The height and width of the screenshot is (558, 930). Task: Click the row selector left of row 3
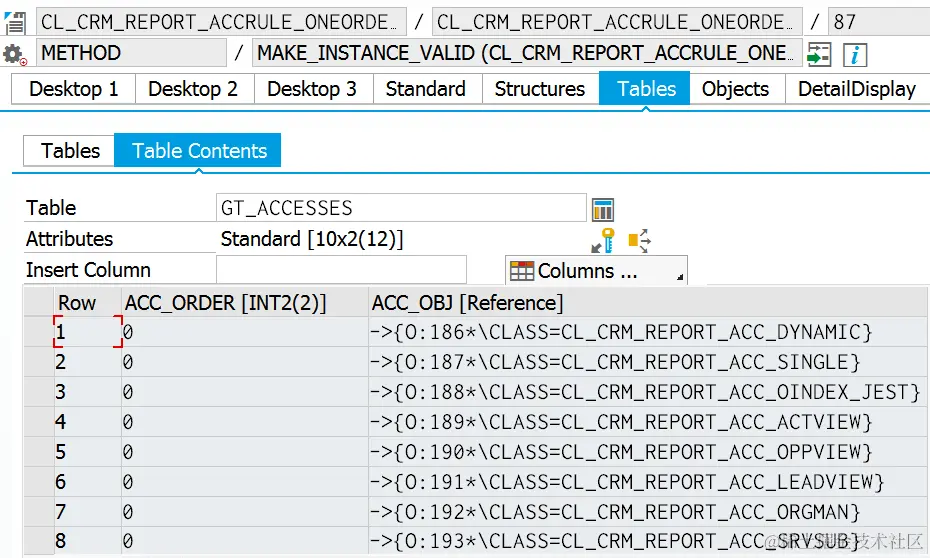39,392
